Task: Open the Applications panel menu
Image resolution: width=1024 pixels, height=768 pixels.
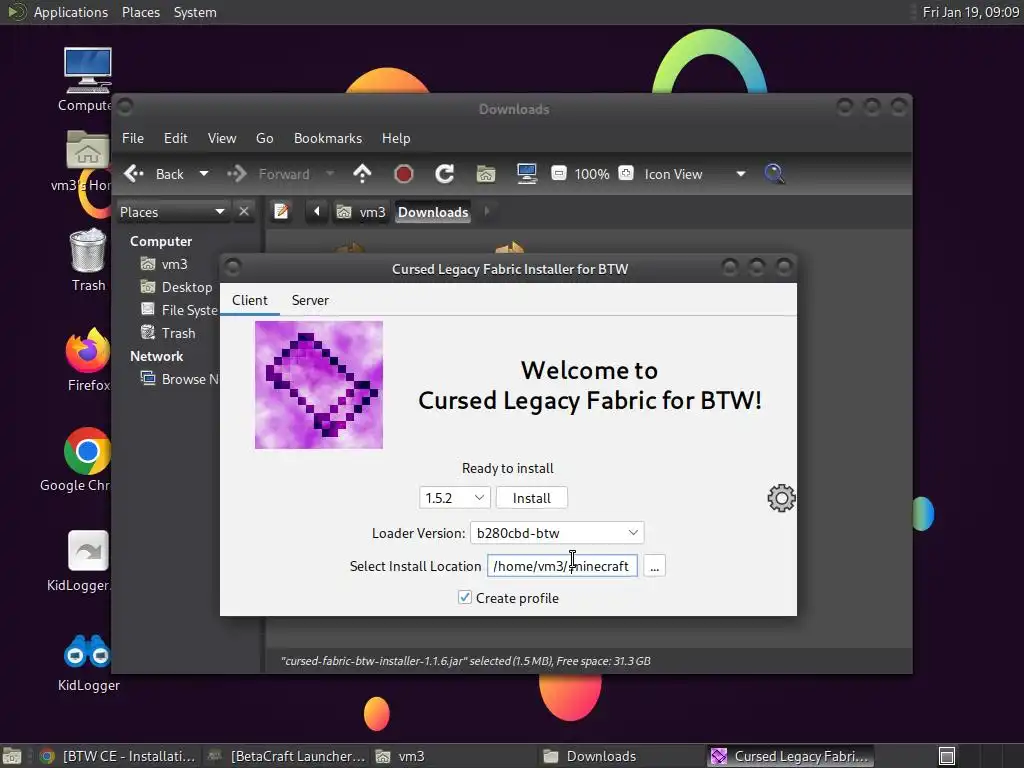Action: click(x=71, y=12)
